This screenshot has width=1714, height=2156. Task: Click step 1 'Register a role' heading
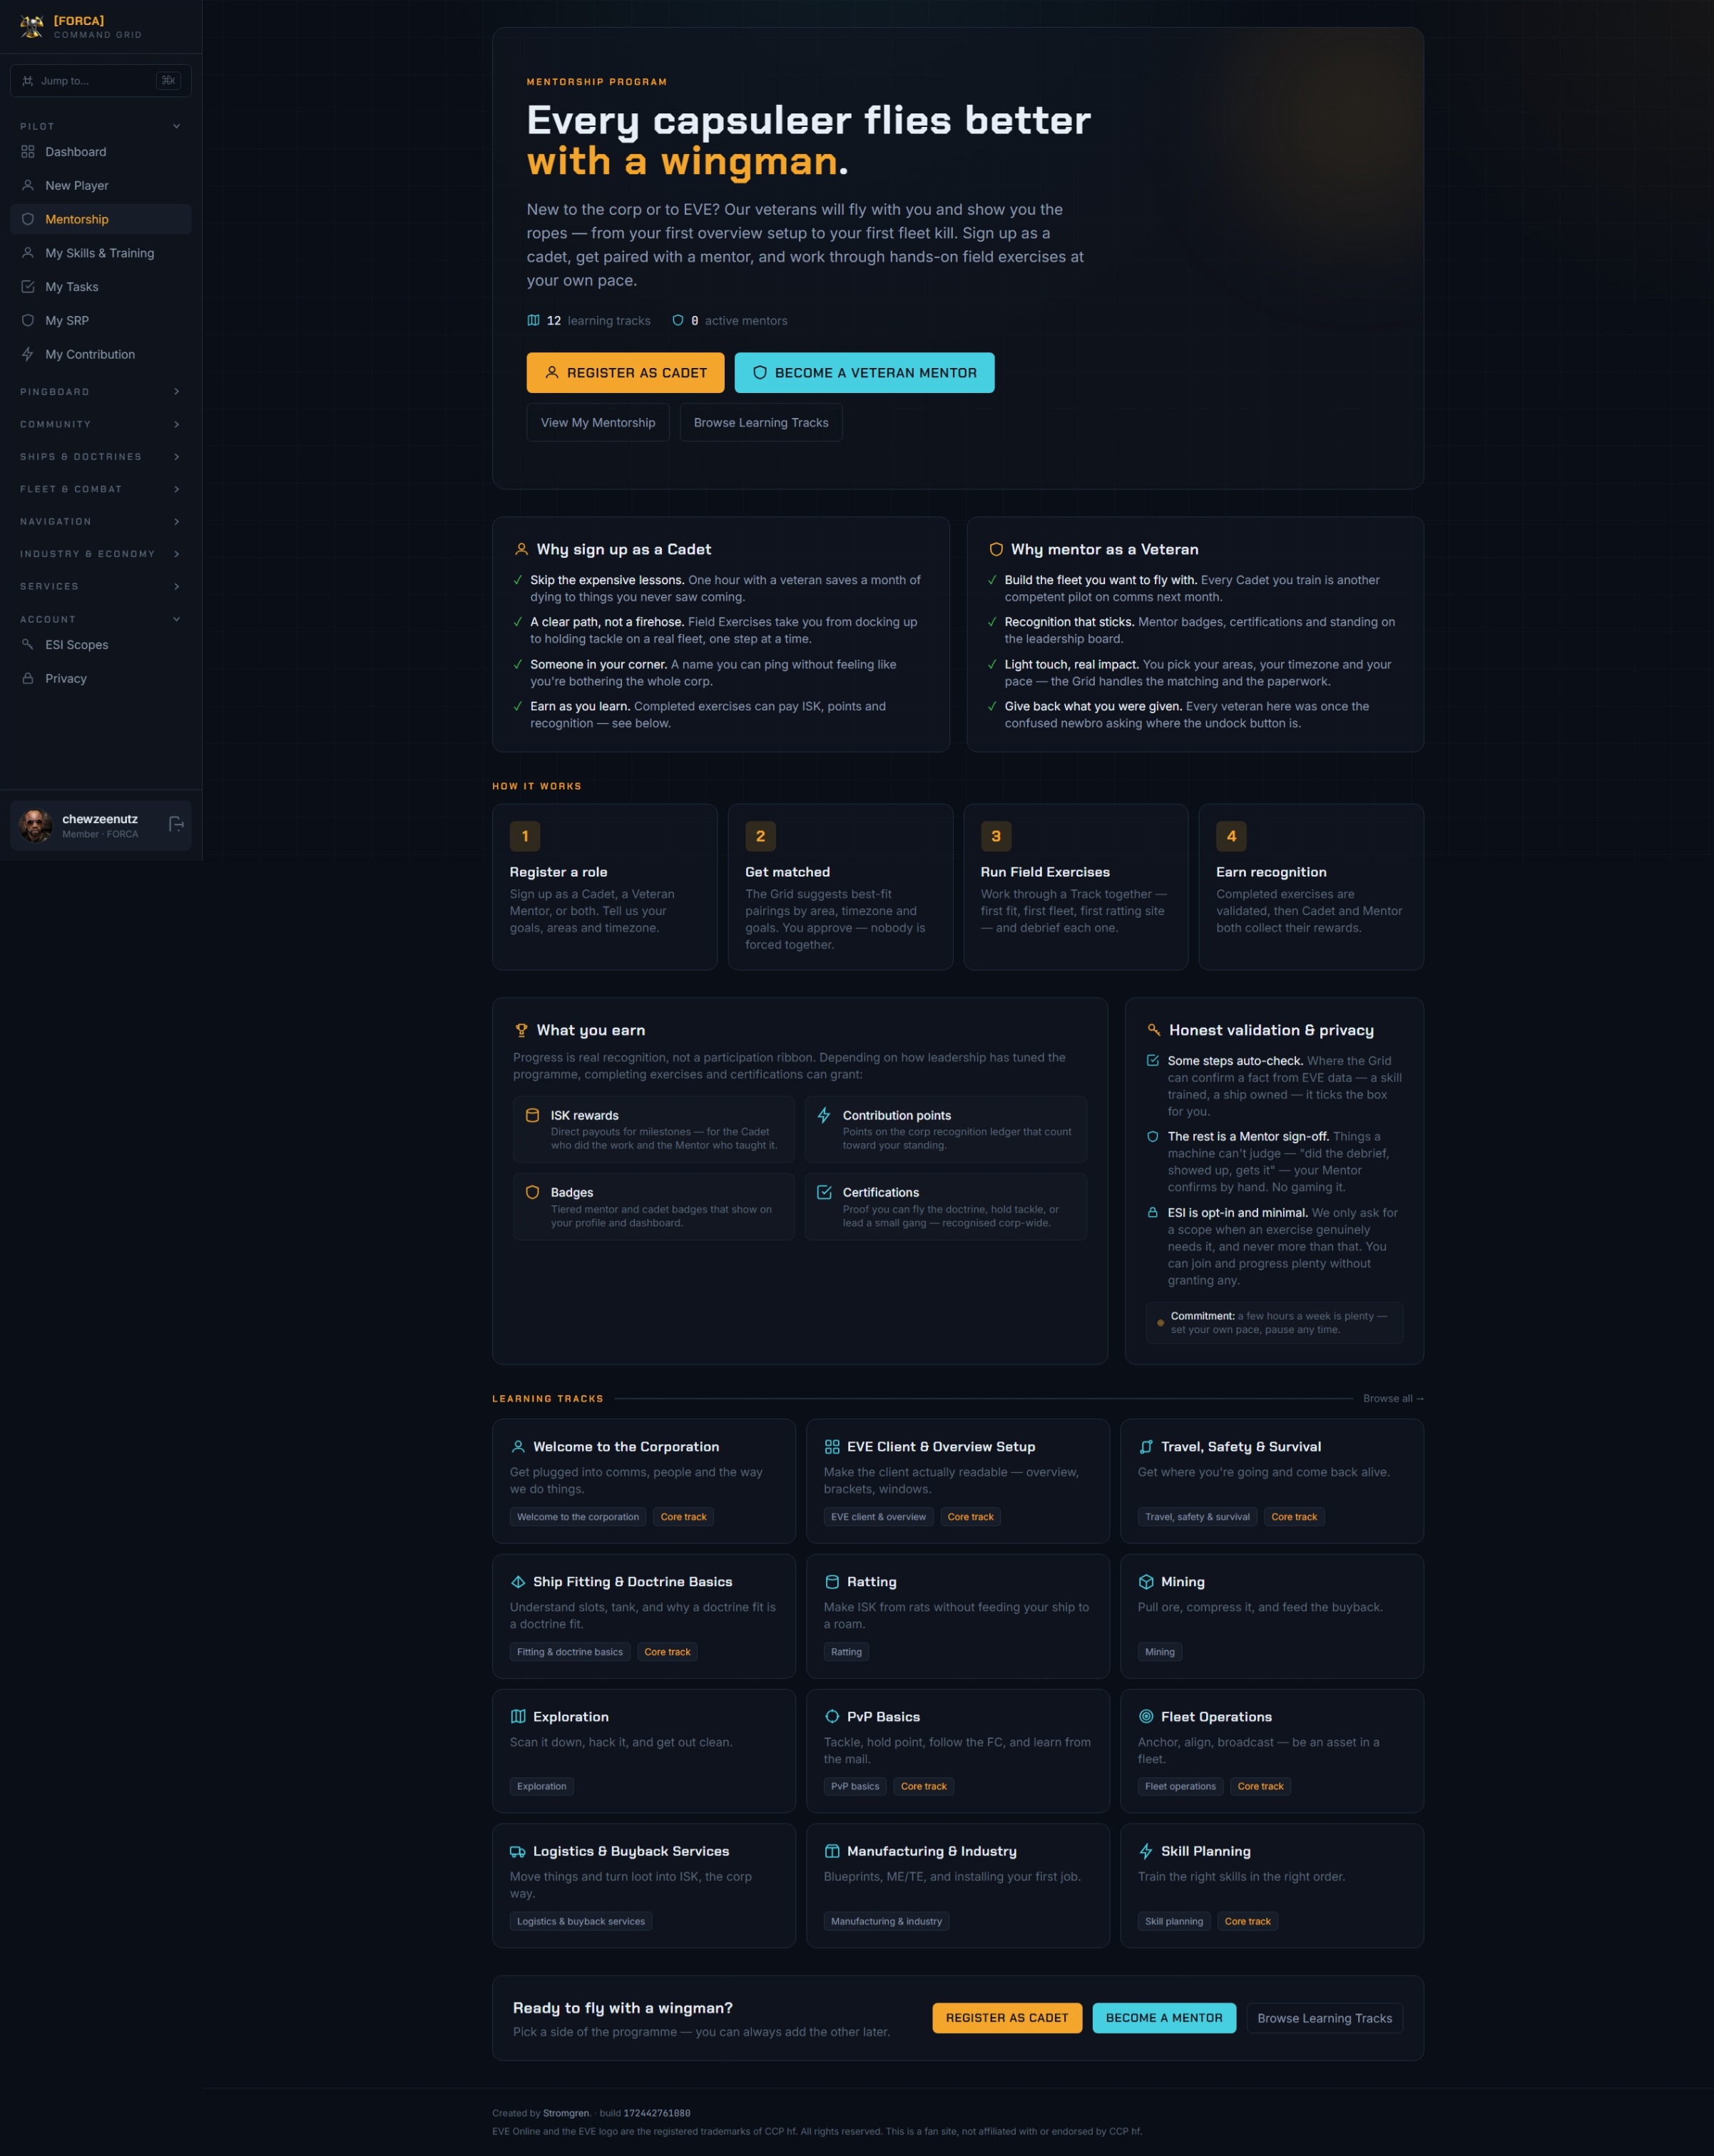[558, 872]
